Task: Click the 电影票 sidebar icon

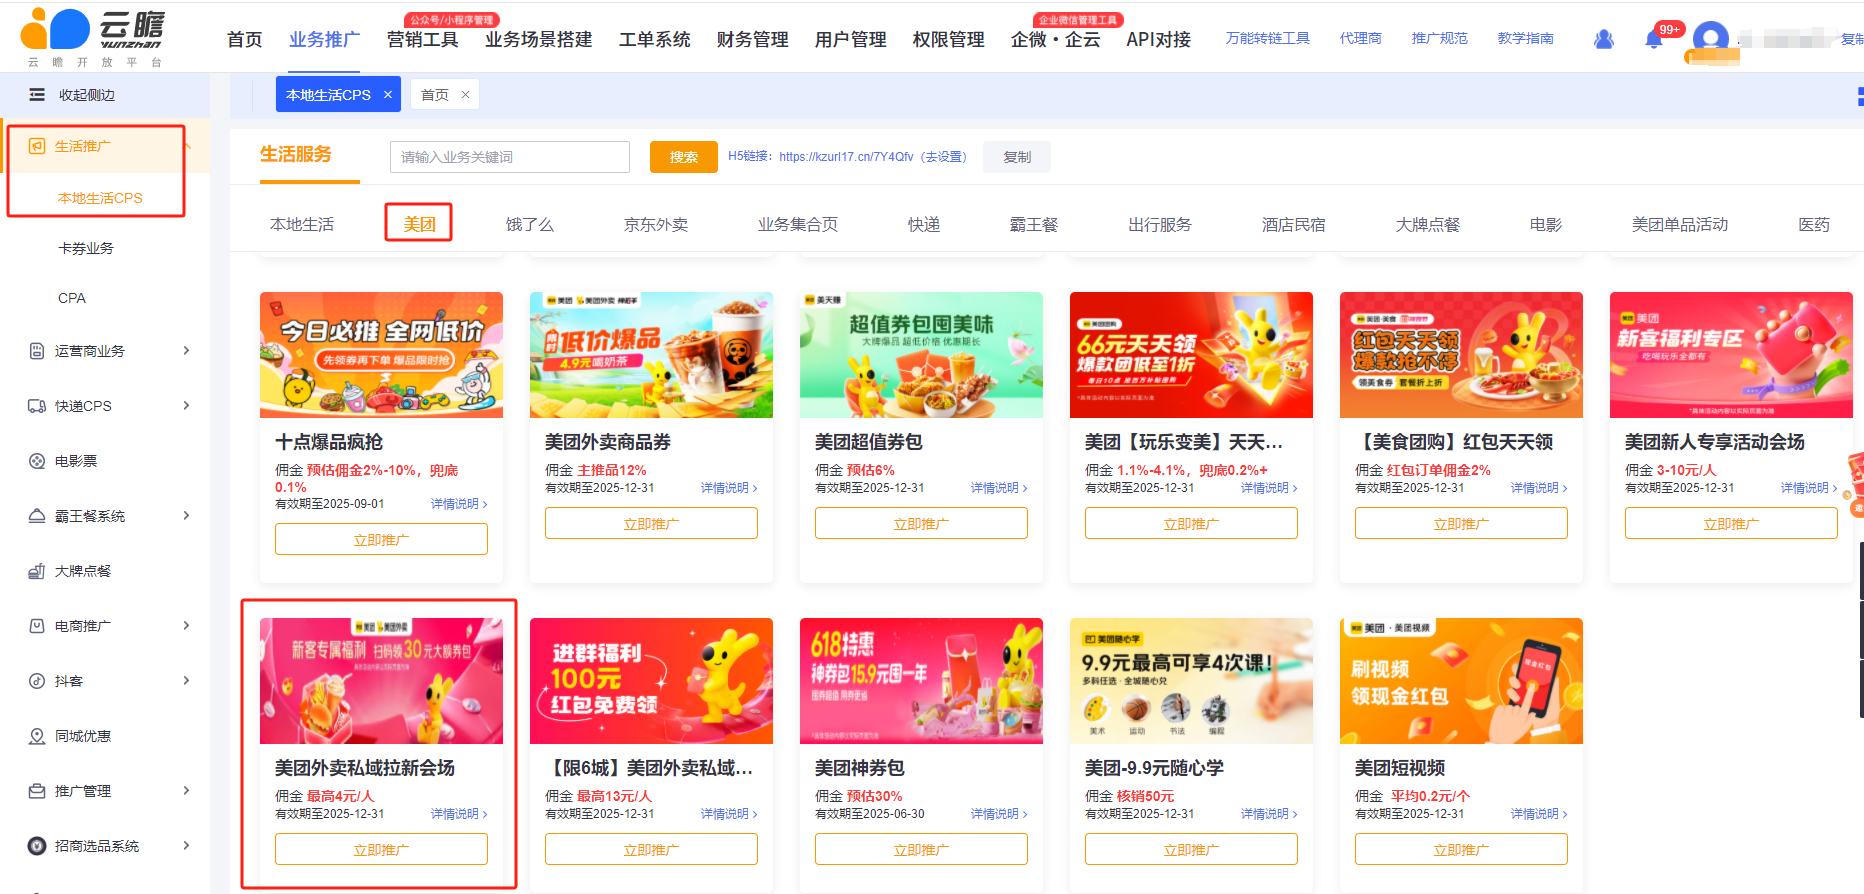Action: point(37,461)
